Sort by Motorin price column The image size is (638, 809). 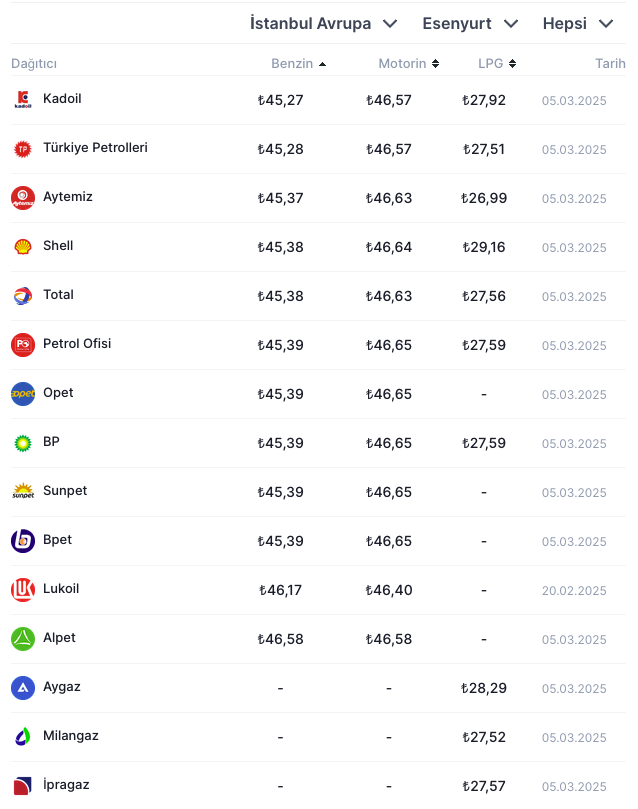(408, 64)
